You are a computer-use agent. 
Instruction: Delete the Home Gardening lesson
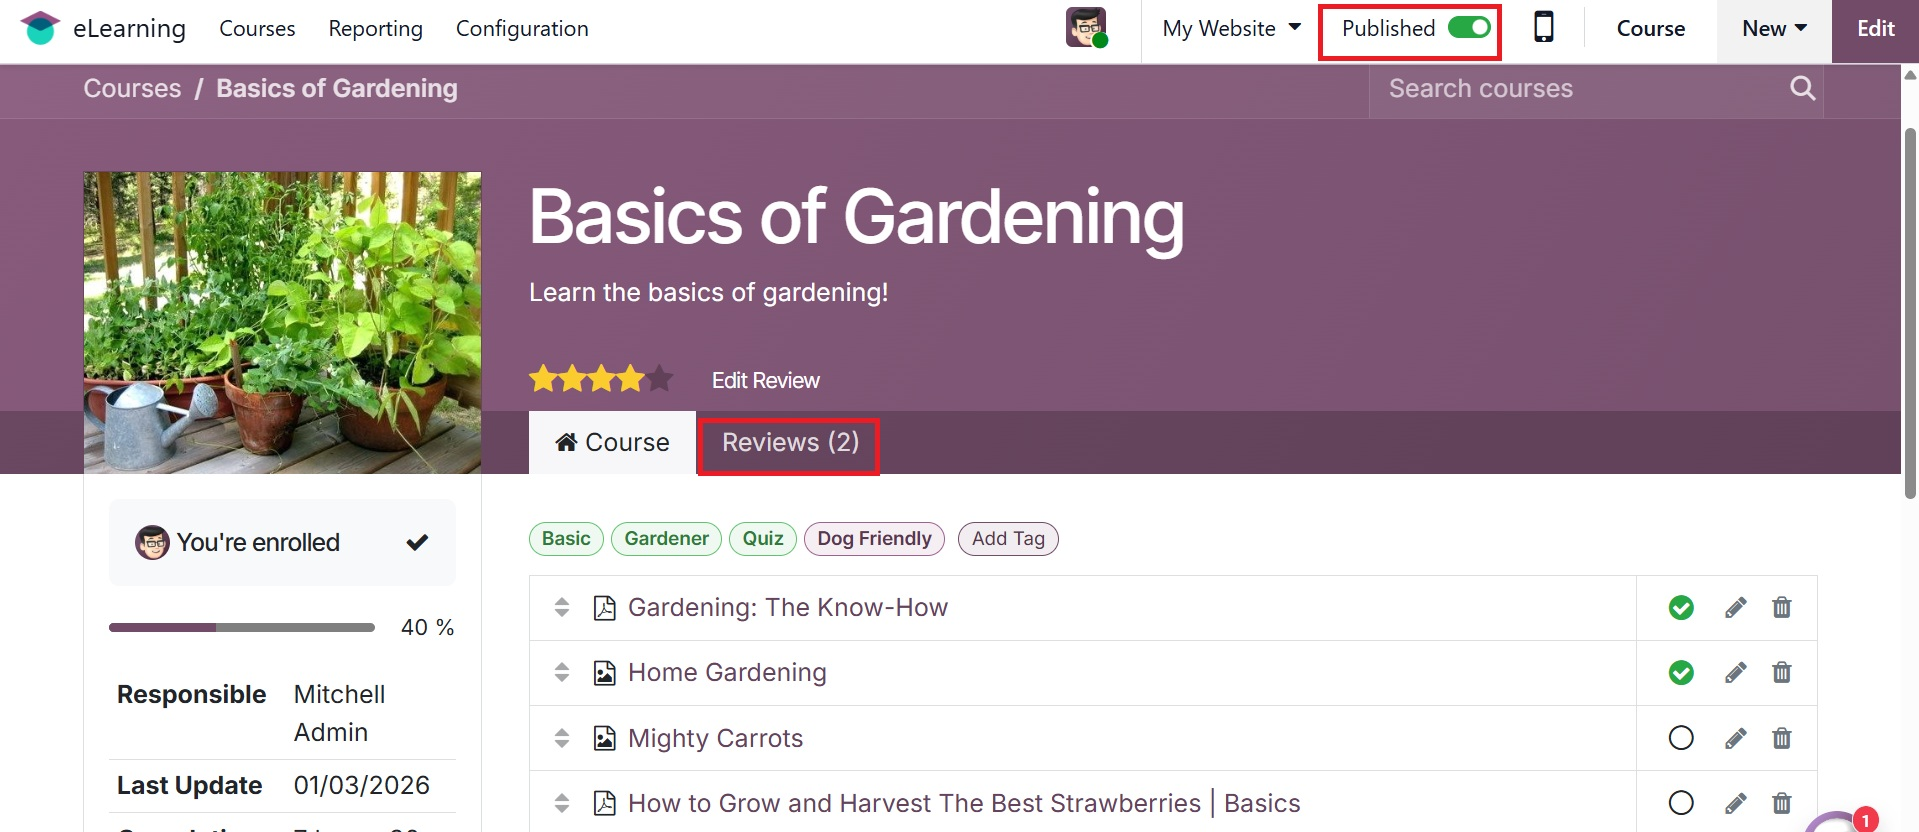[x=1781, y=673]
